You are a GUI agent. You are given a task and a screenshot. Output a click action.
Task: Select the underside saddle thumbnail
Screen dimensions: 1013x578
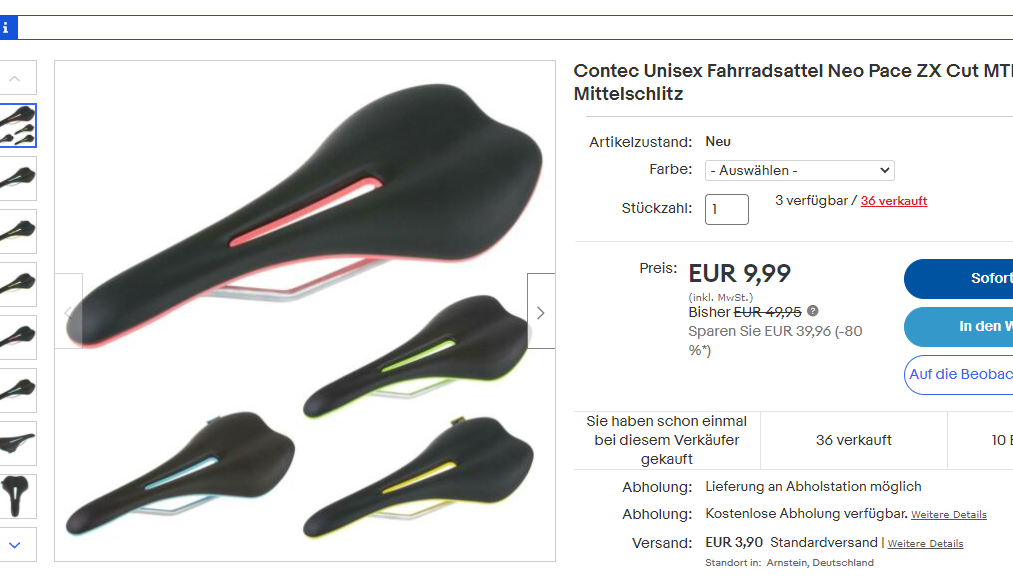click(17, 444)
